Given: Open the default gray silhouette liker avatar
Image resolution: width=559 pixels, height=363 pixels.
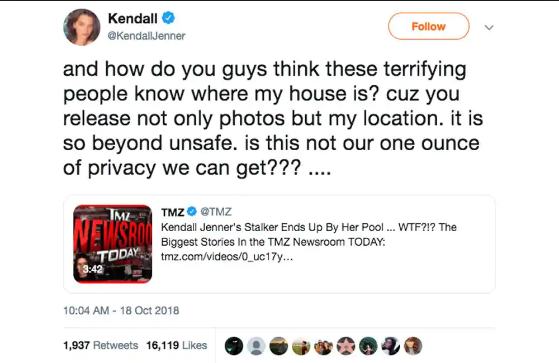Looking at the screenshot, I should point(256,346).
